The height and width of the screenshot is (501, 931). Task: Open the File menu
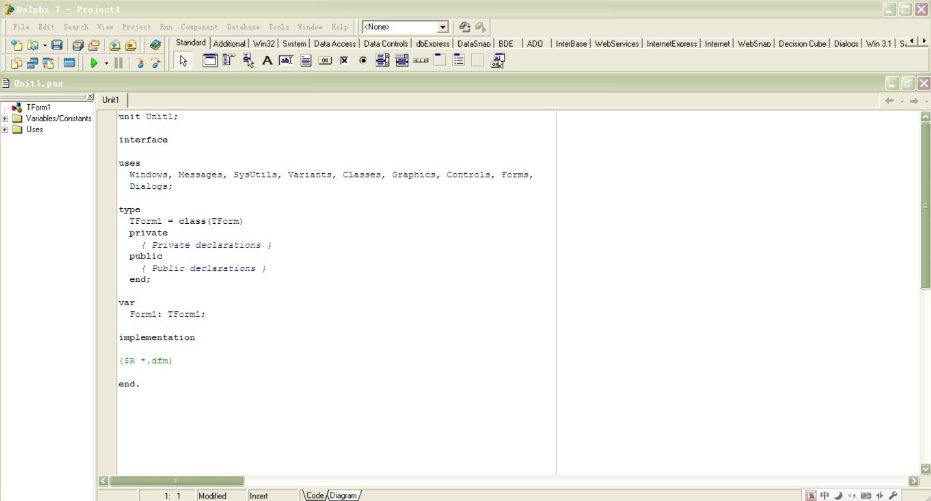coord(21,27)
